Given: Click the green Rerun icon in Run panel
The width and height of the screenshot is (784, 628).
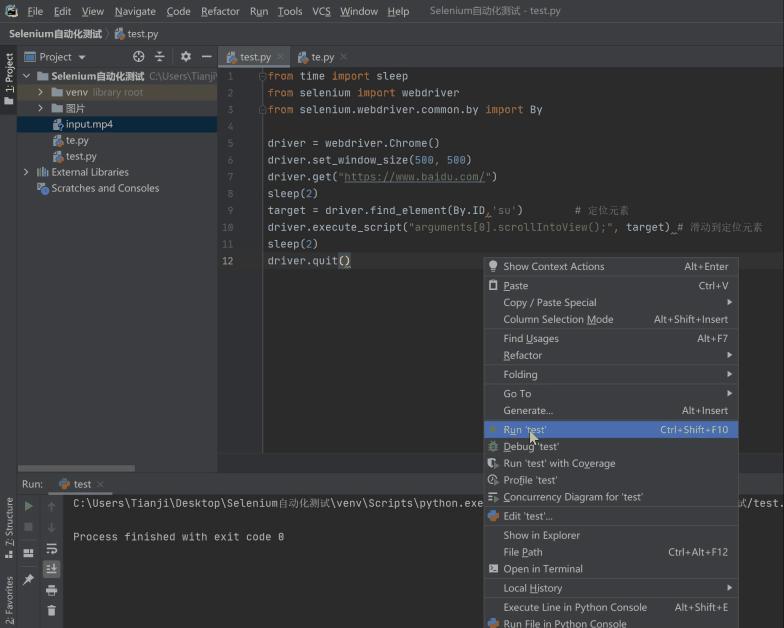Looking at the screenshot, I should point(28,507).
